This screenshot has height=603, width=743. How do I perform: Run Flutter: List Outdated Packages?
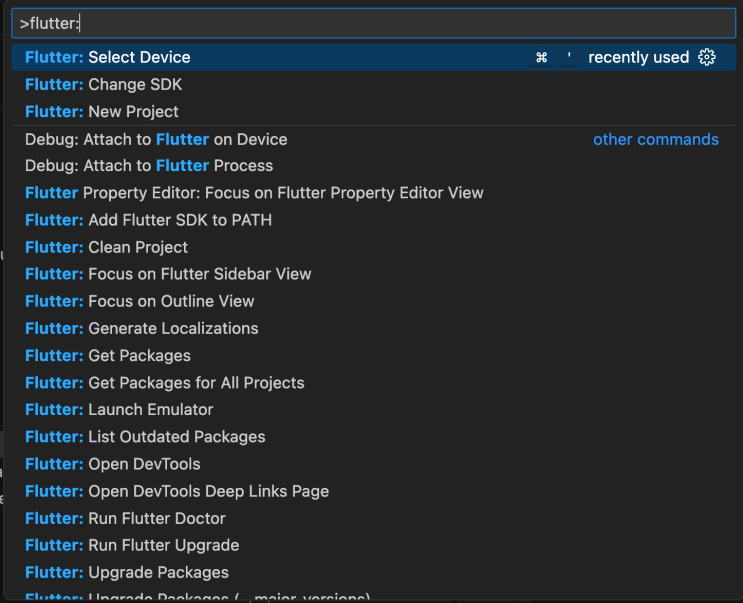373,437
